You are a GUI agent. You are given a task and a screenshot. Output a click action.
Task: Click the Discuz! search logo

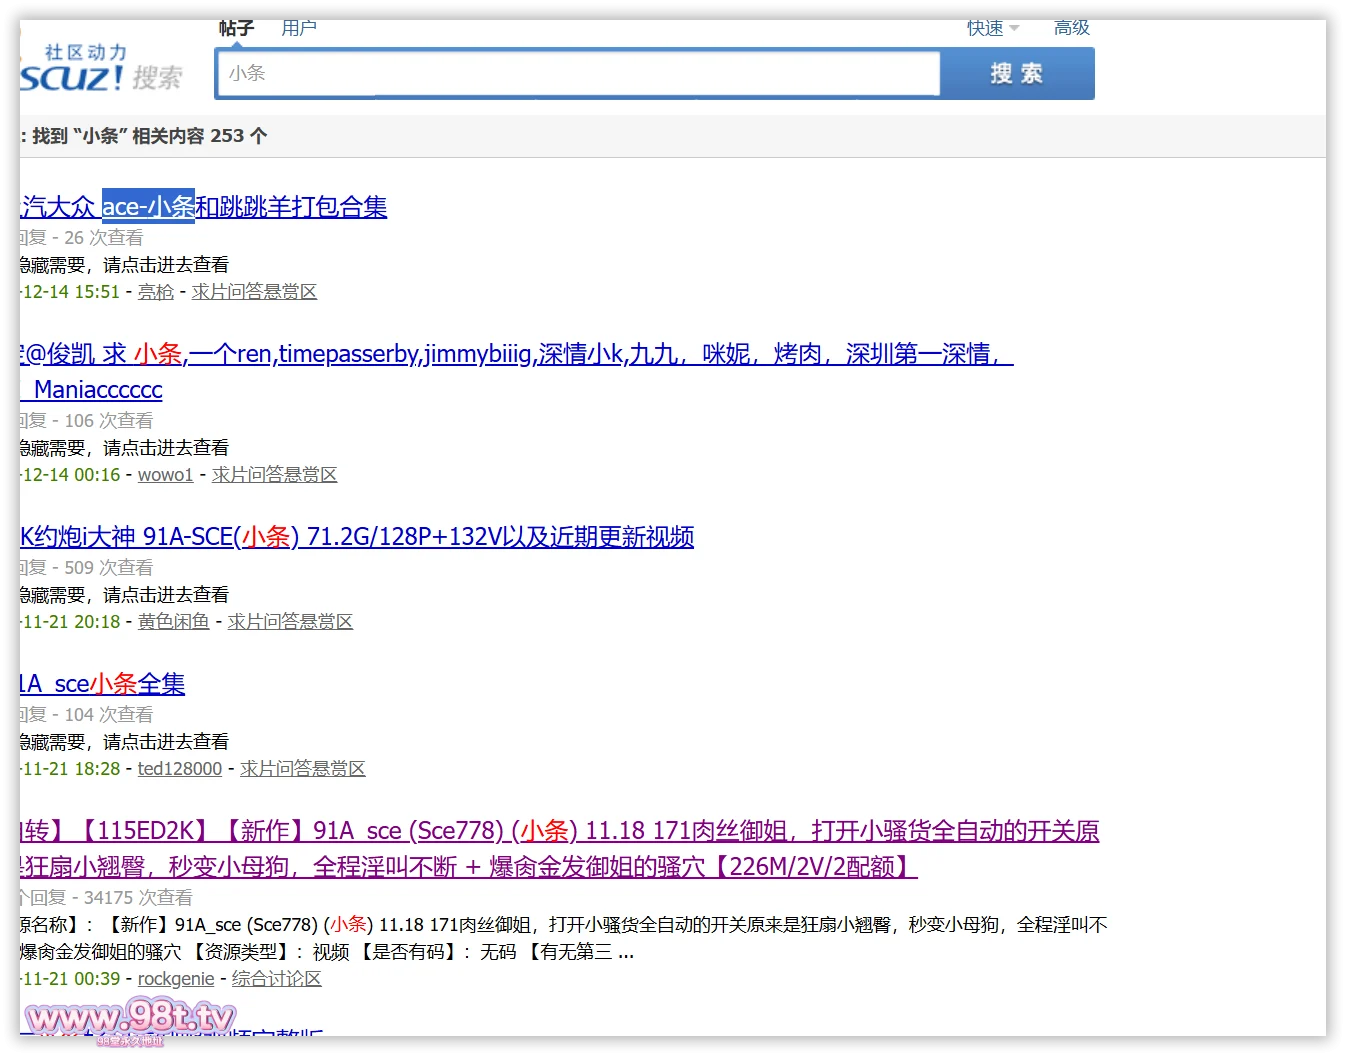pos(100,68)
